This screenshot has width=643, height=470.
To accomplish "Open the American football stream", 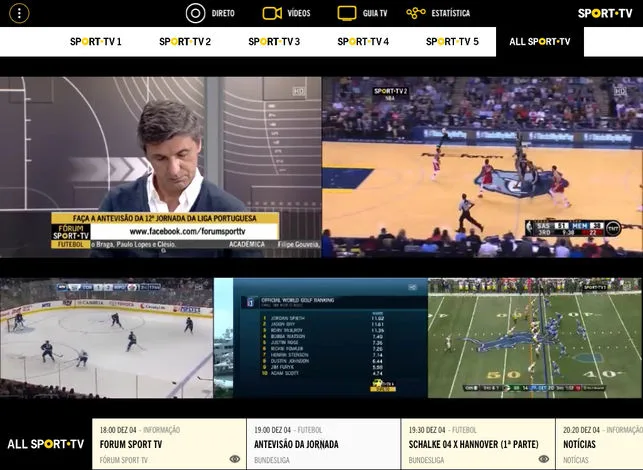I will click(x=535, y=338).
